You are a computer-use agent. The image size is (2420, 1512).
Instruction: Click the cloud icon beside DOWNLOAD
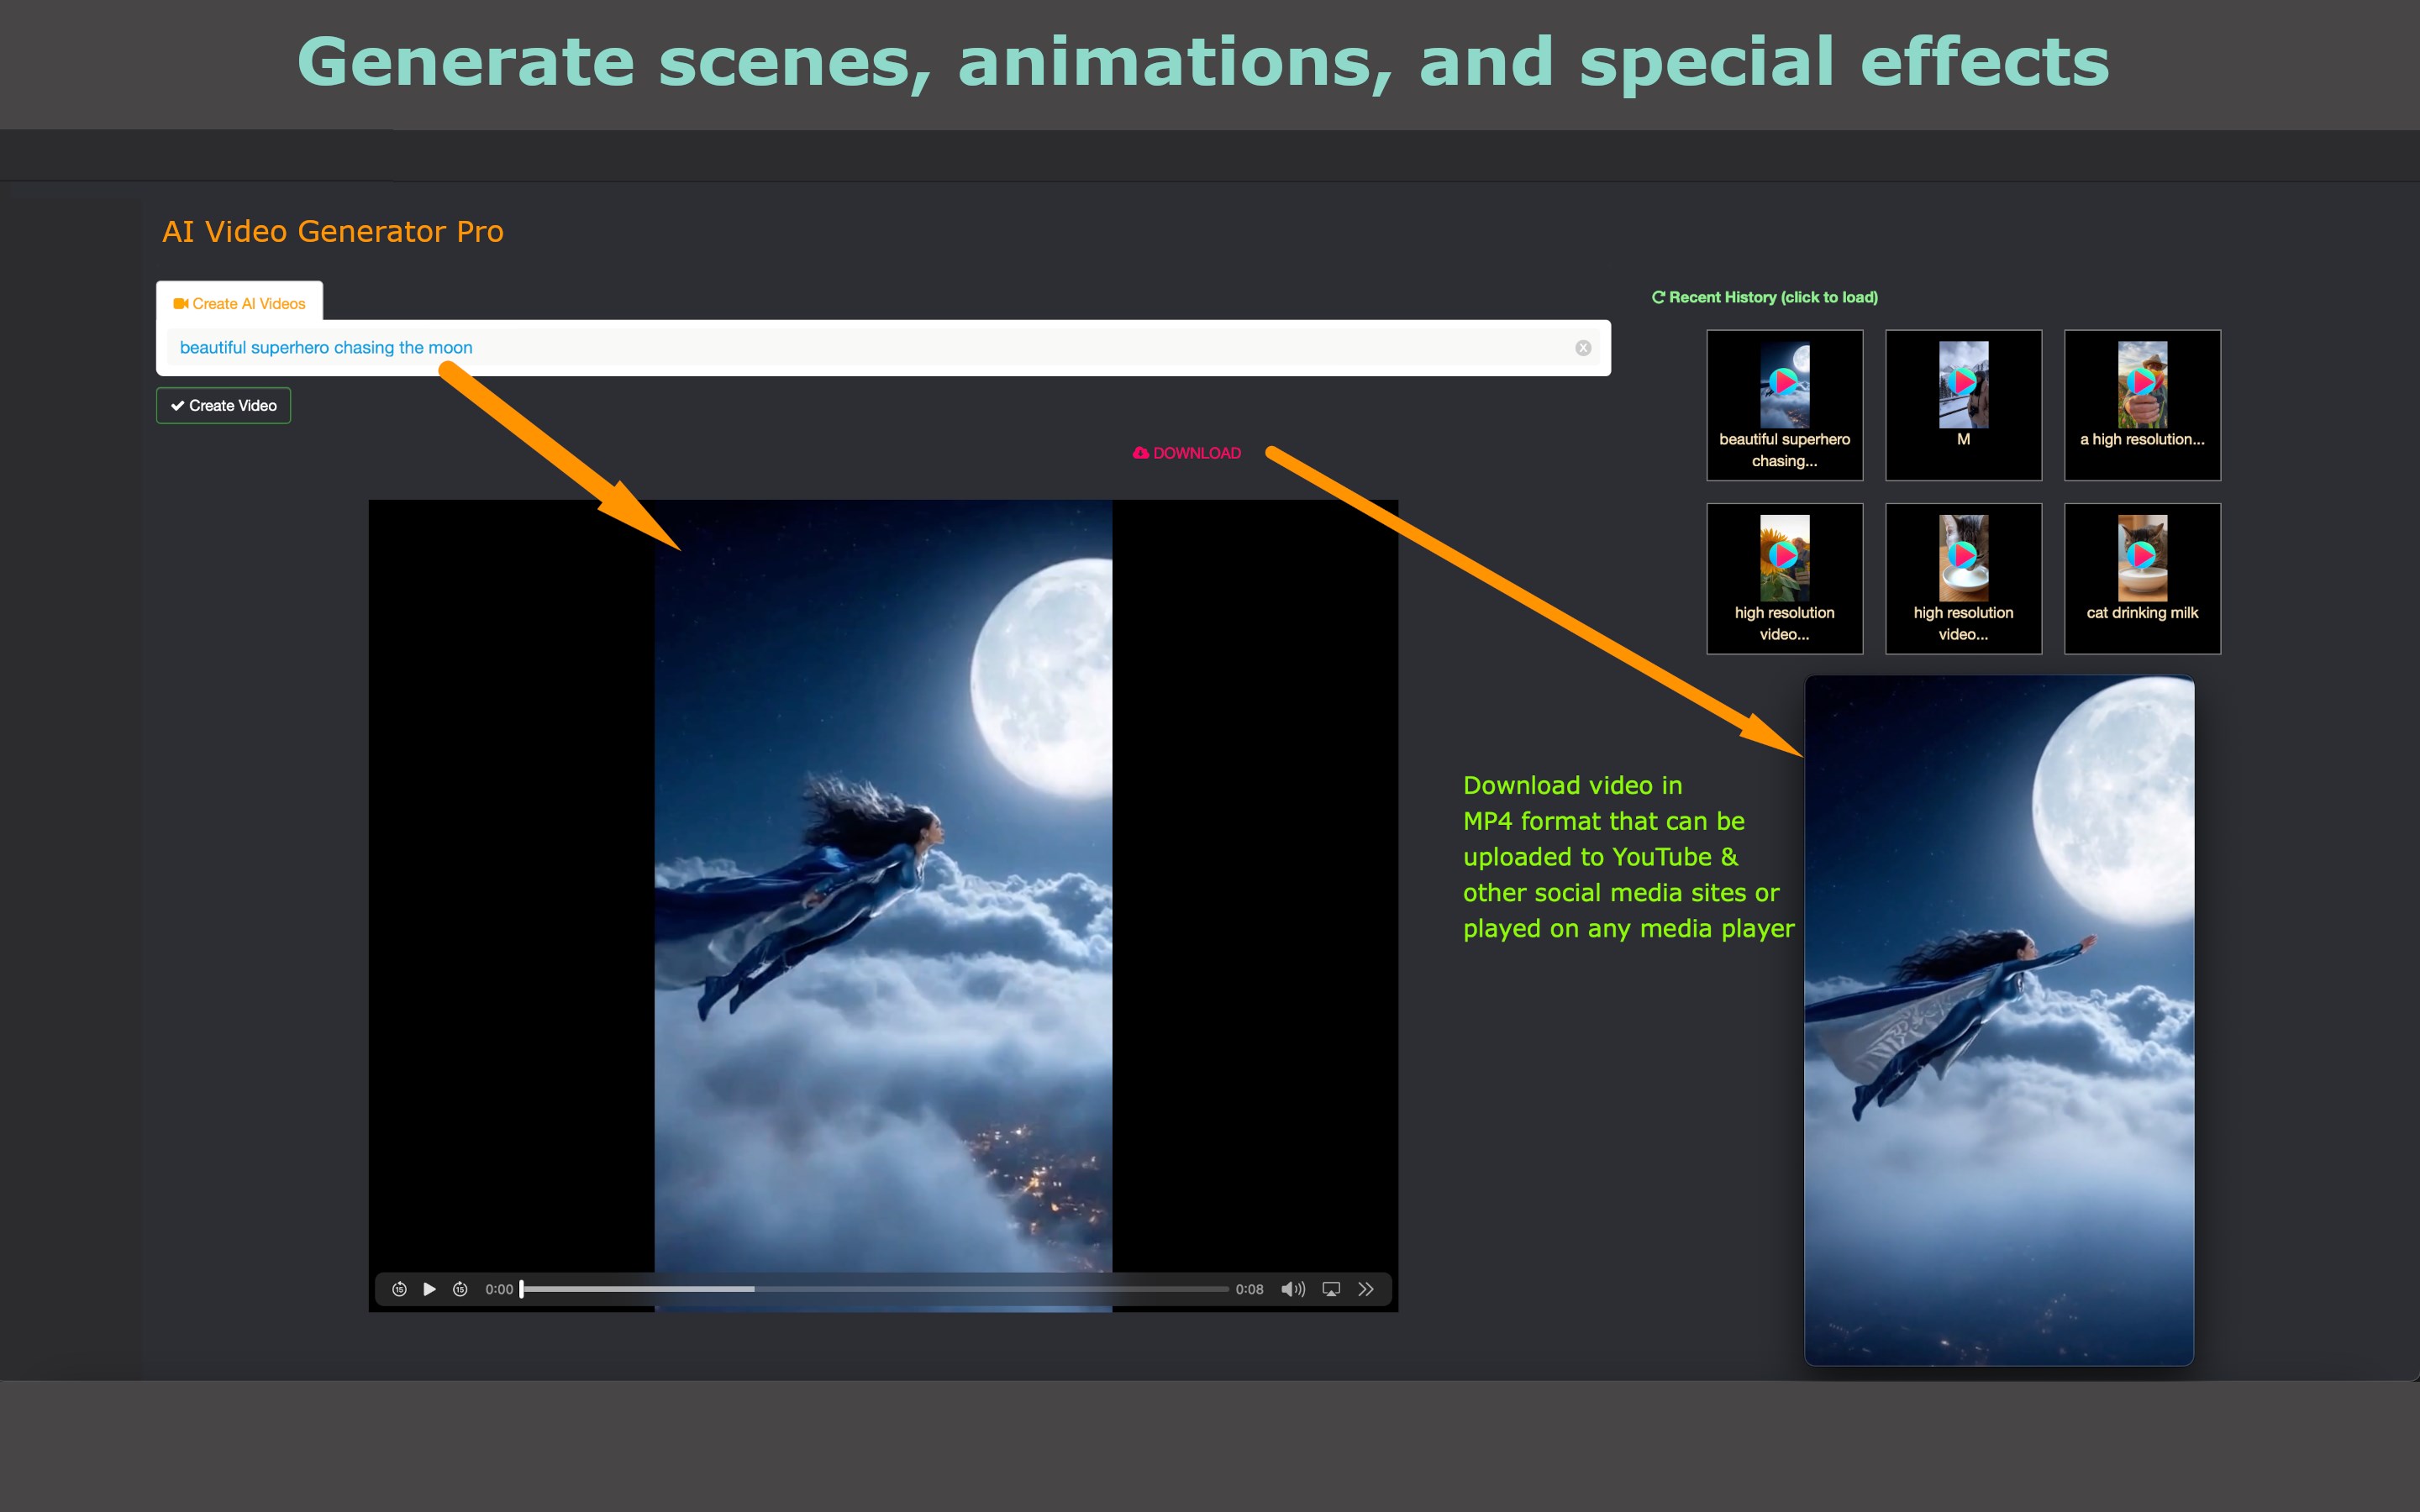tap(1140, 453)
